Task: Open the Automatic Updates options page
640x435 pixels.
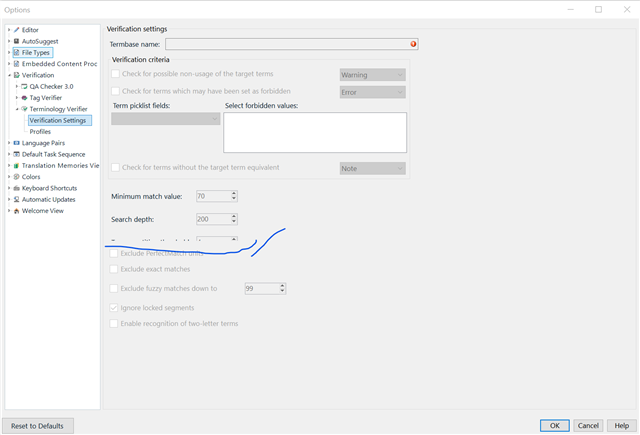Action: [x=49, y=200]
